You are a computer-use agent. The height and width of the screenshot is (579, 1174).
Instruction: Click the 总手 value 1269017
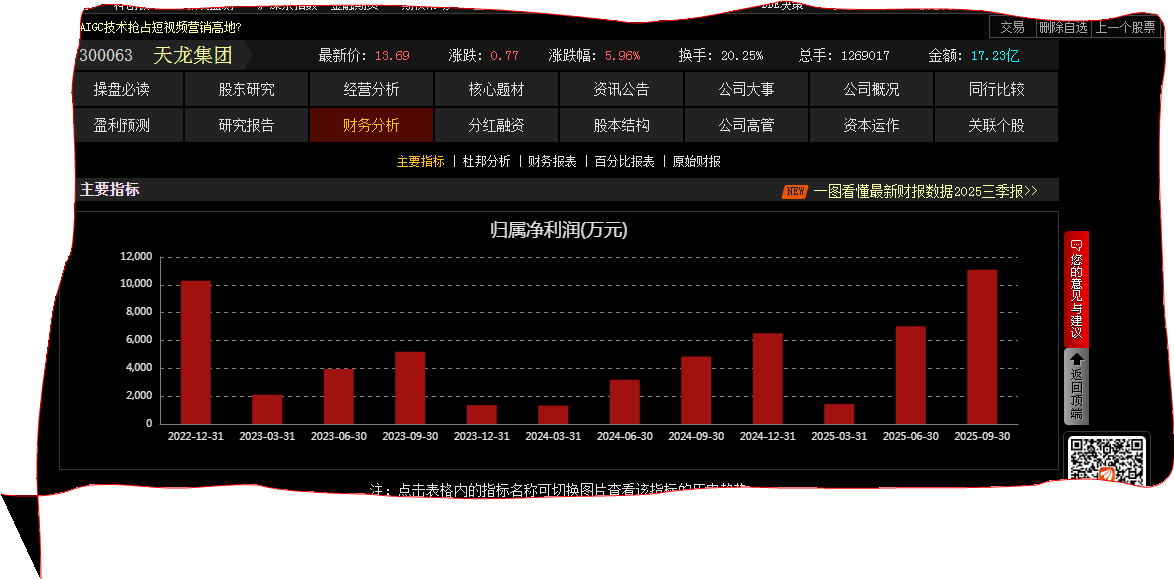866,55
